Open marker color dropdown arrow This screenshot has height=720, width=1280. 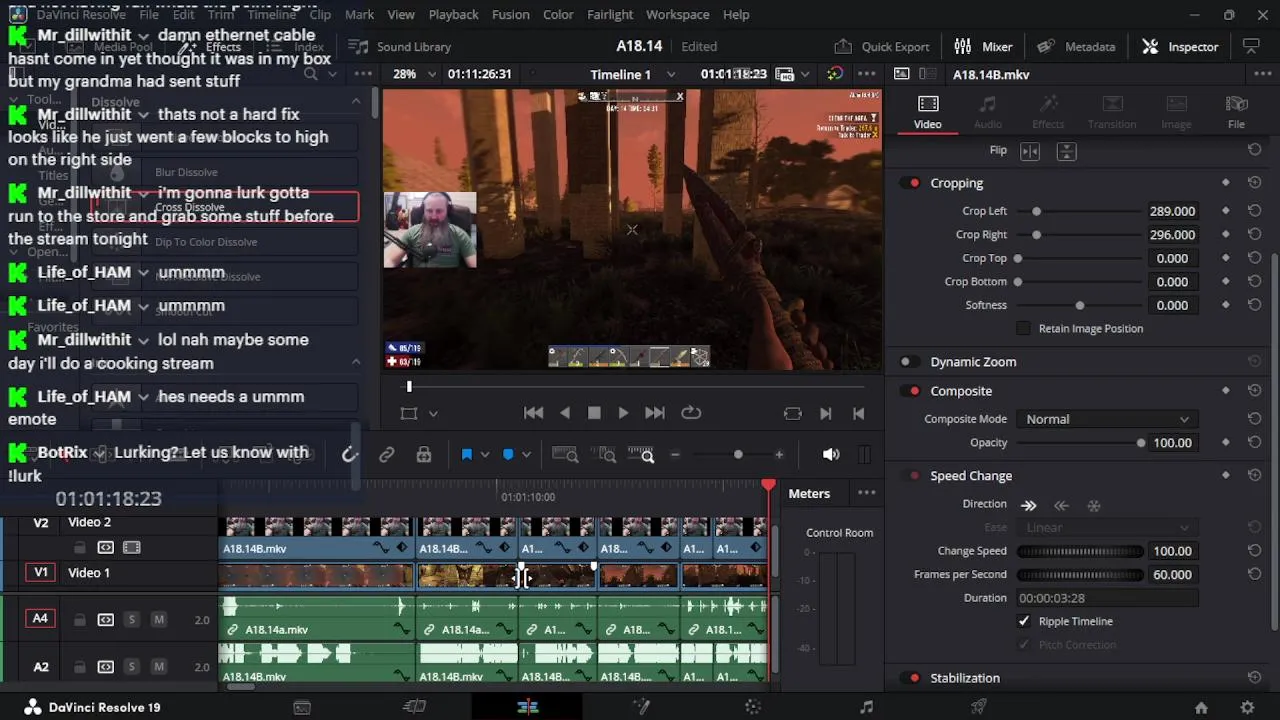(527, 455)
